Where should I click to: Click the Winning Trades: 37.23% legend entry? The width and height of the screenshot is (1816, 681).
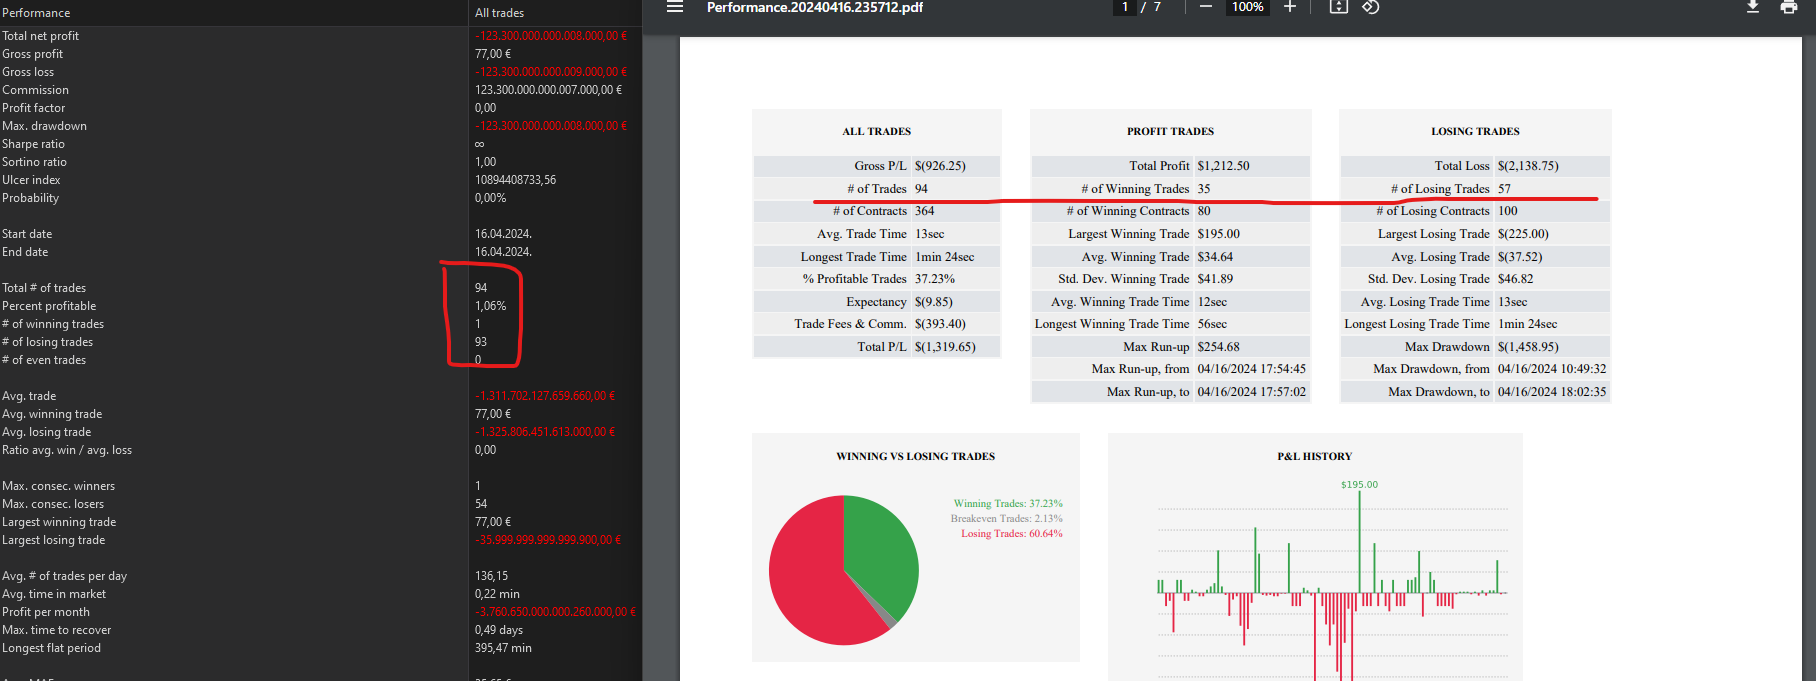click(x=1008, y=504)
